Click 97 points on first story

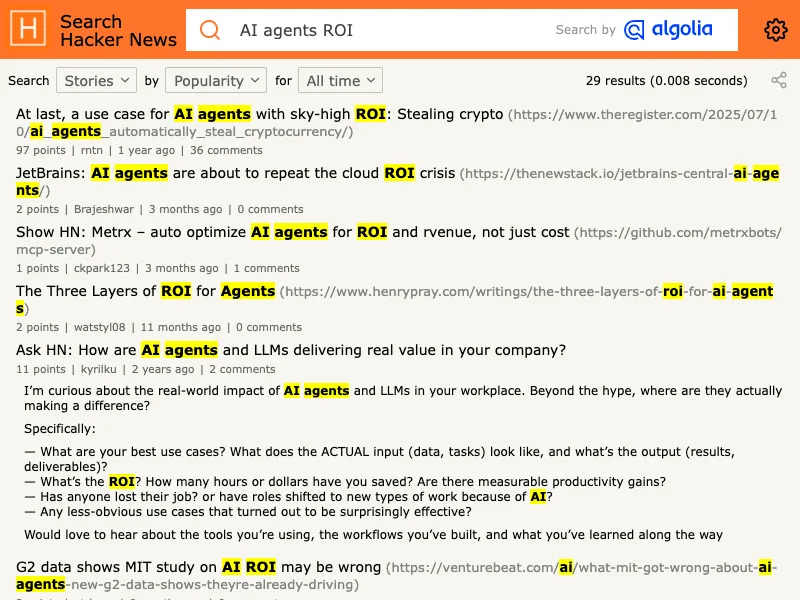pos(41,151)
